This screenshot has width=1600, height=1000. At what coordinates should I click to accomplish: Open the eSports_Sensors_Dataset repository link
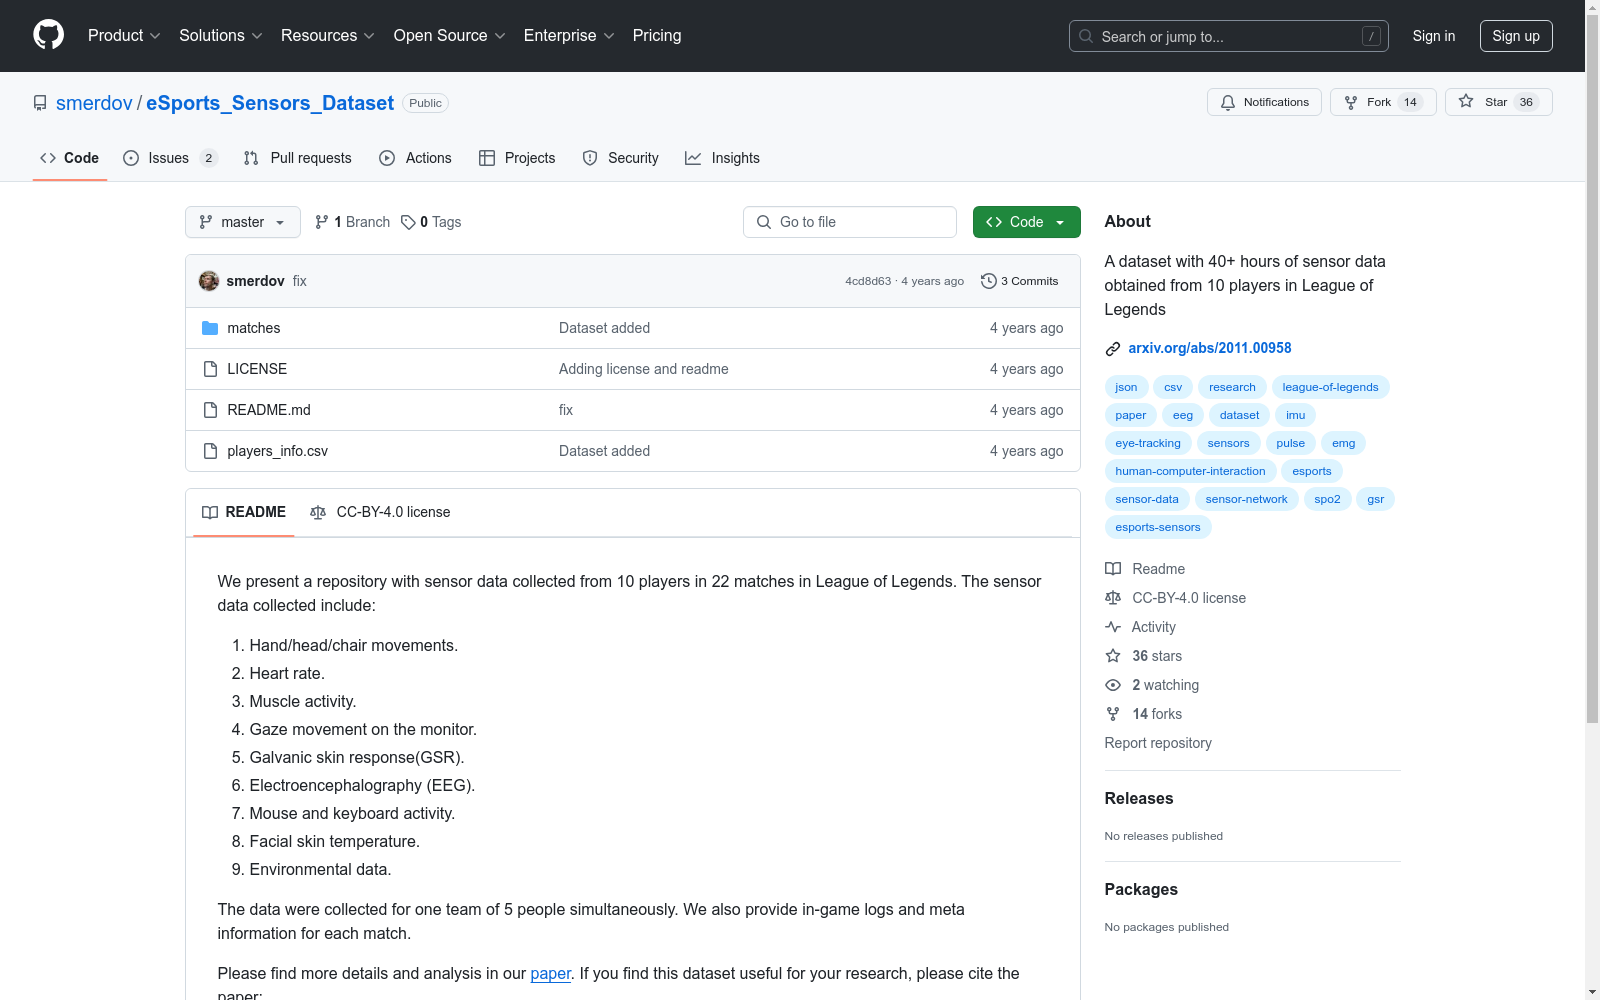click(270, 103)
